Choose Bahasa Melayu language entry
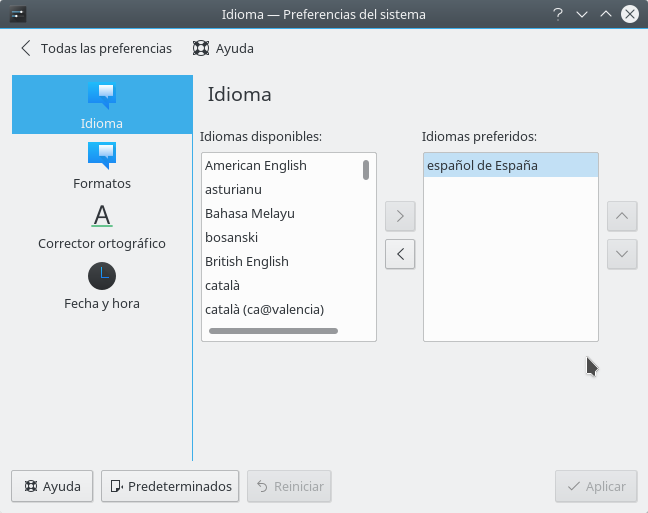 (250, 214)
